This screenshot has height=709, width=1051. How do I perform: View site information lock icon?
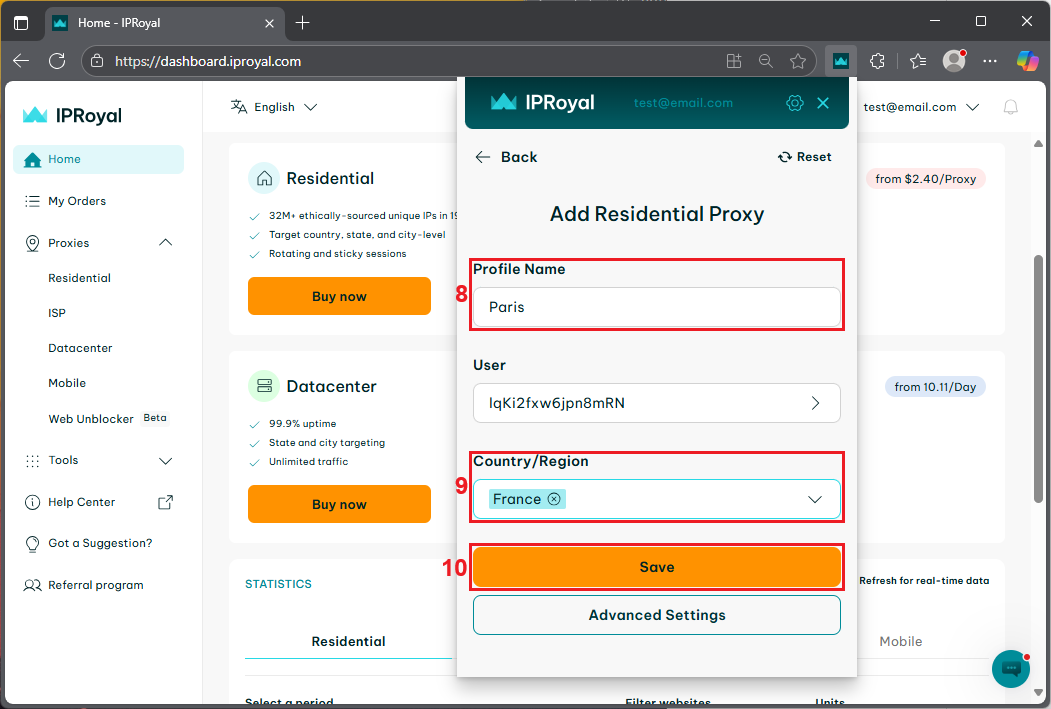tap(97, 61)
